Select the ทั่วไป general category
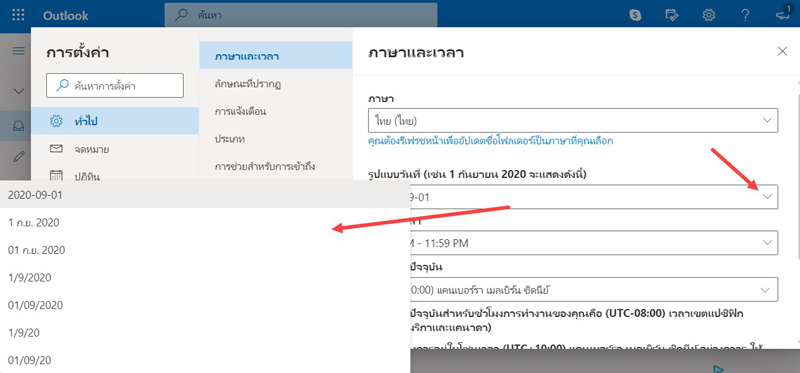800x373 pixels. click(x=115, y=121)
